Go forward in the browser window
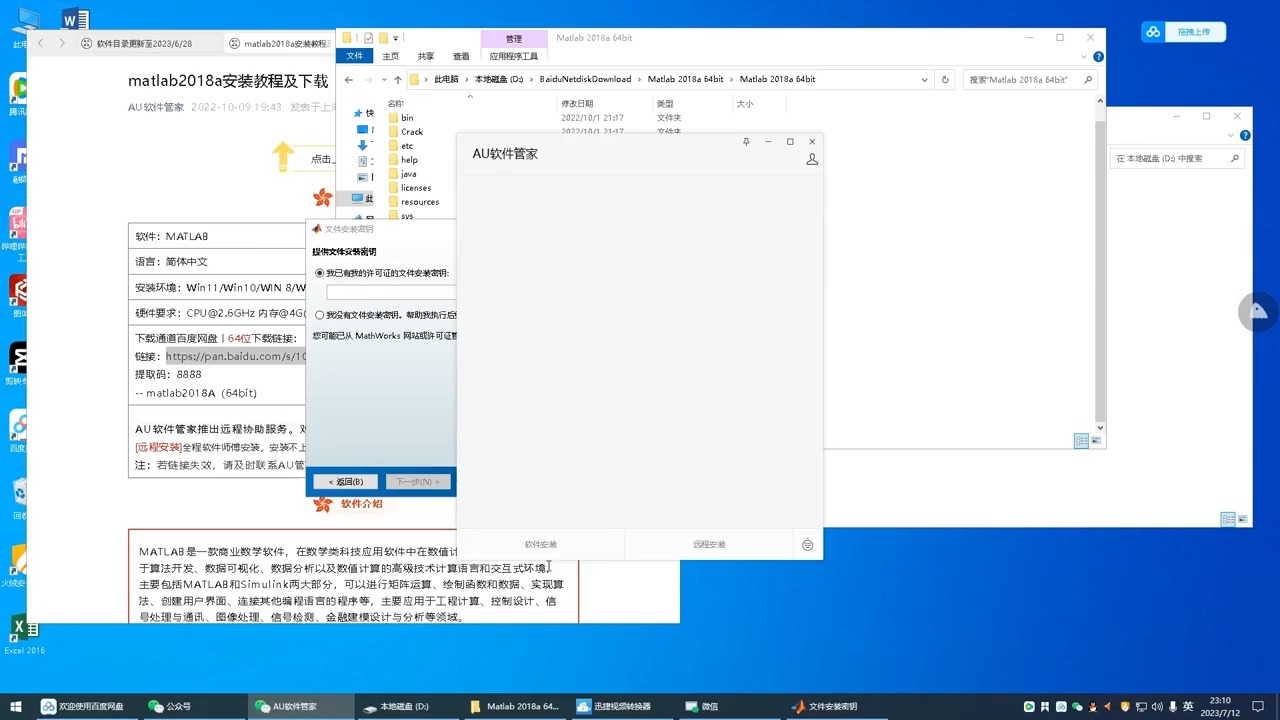 click(x=62, y=43)
